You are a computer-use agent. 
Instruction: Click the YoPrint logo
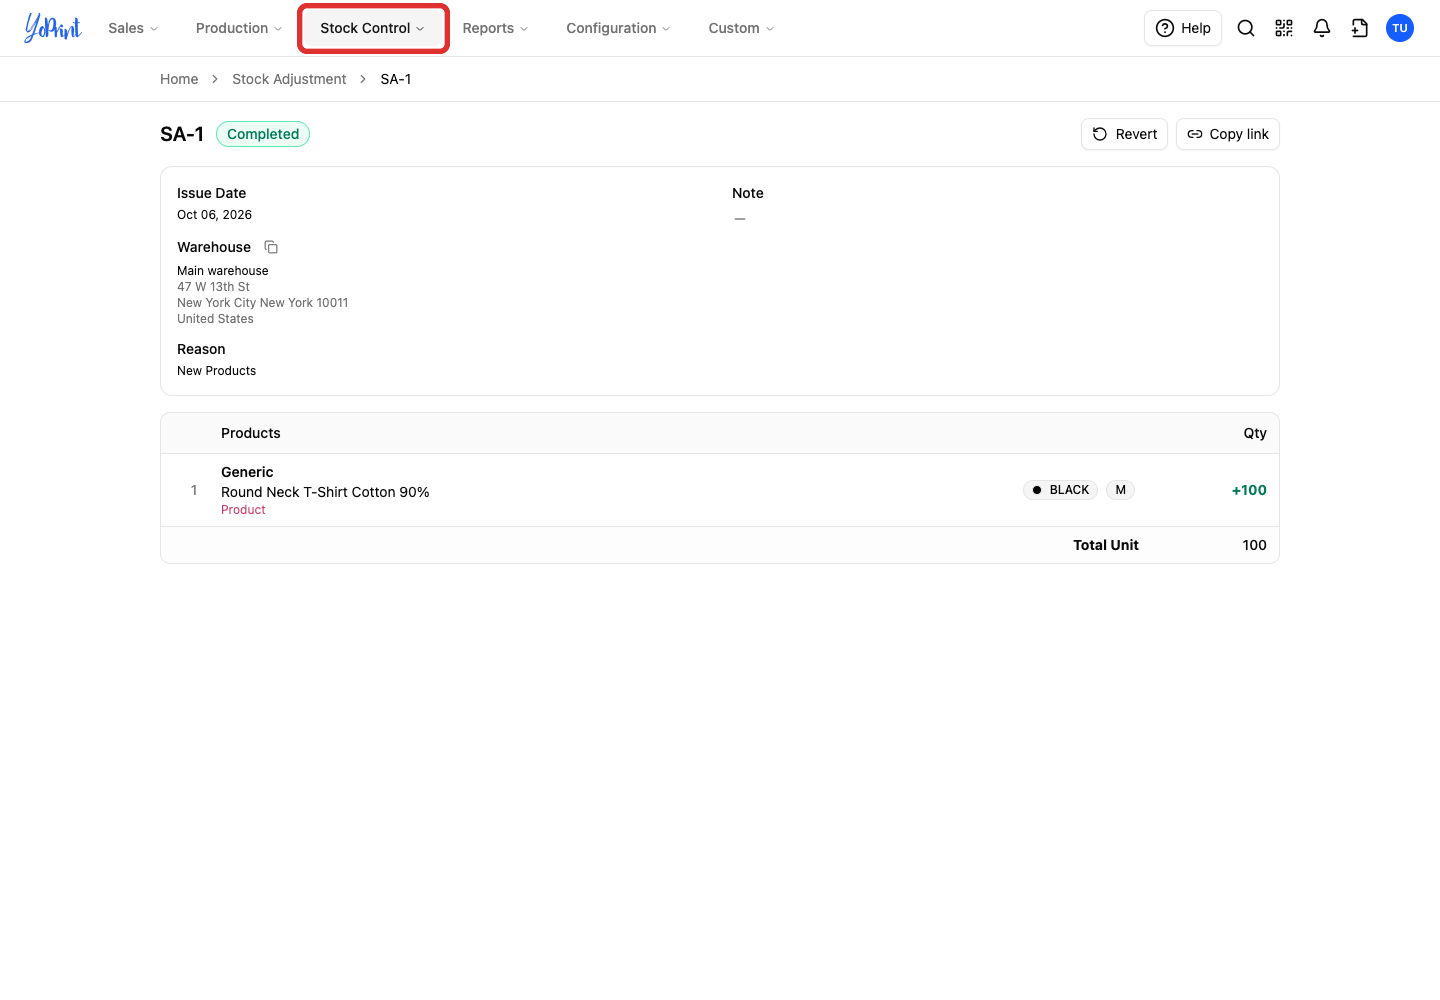(53, 28)
